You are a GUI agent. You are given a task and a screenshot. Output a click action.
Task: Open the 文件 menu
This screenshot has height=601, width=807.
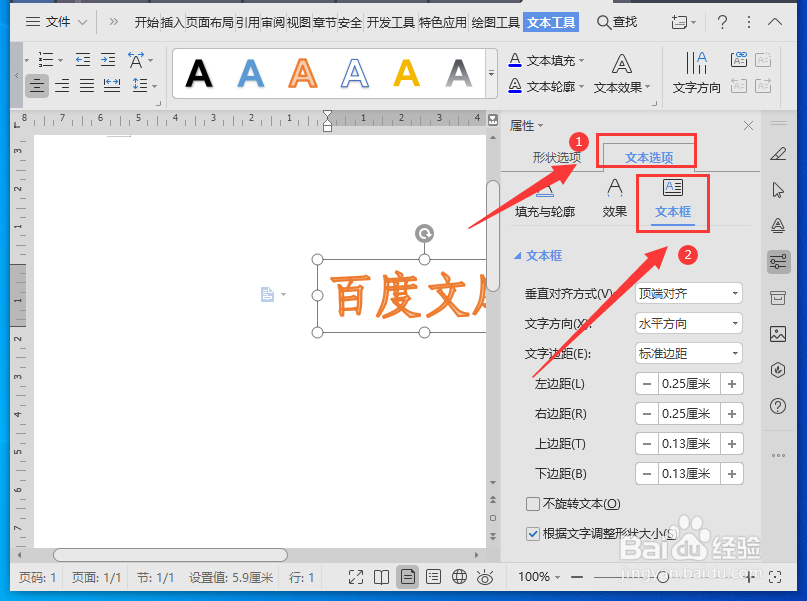pos(56,22)
